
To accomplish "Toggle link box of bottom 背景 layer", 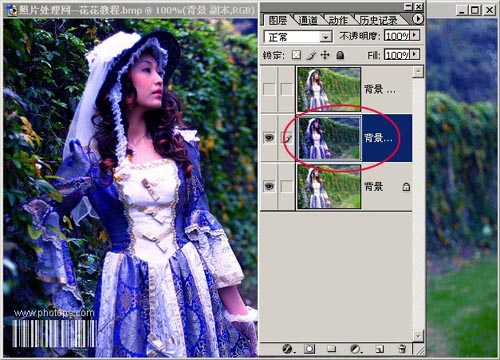I will point(287,186).
